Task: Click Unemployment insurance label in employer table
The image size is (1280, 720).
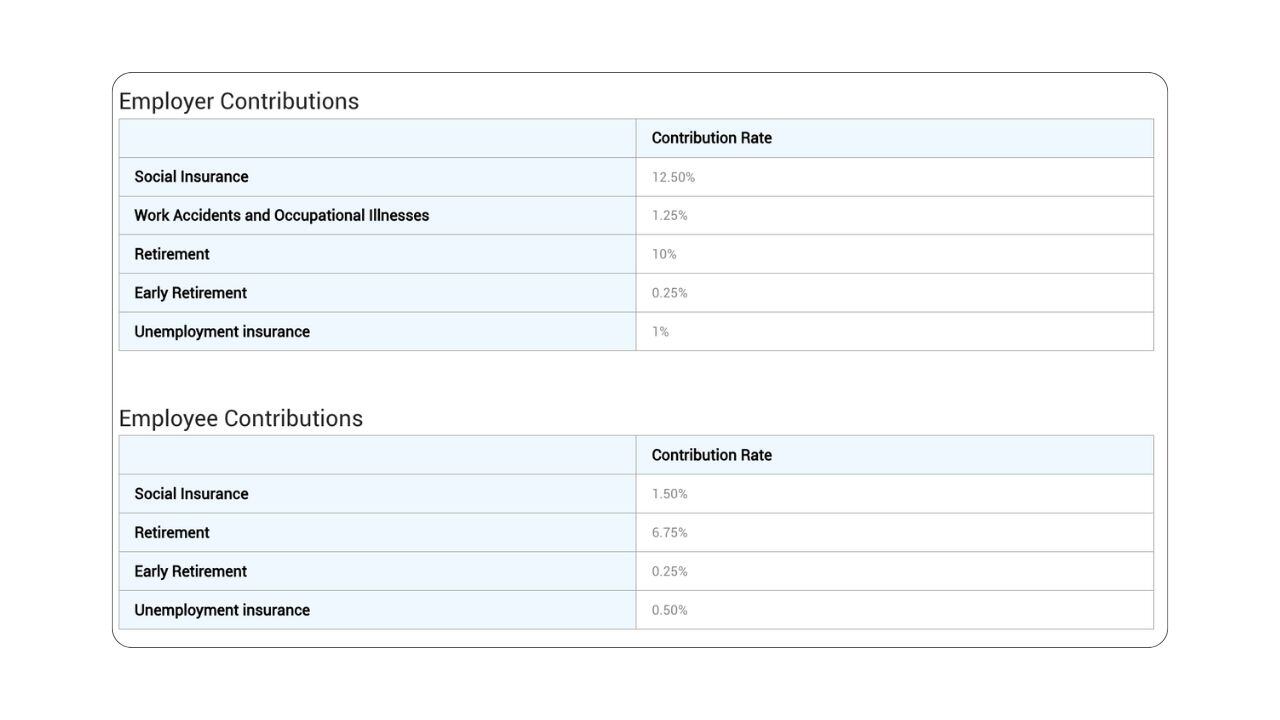Action: pyautogui.click(x=222, y=332)
